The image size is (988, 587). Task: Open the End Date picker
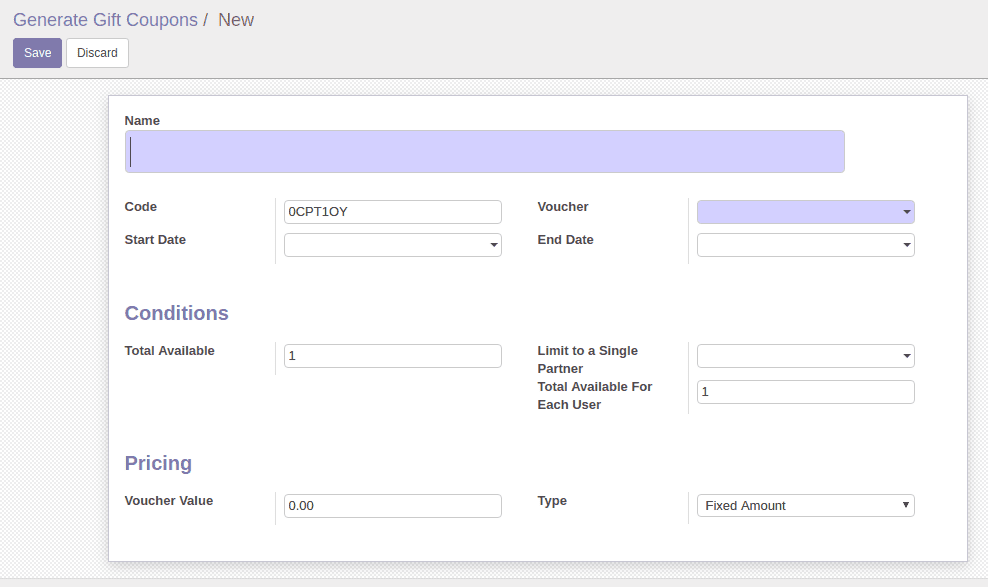point(805,245)
